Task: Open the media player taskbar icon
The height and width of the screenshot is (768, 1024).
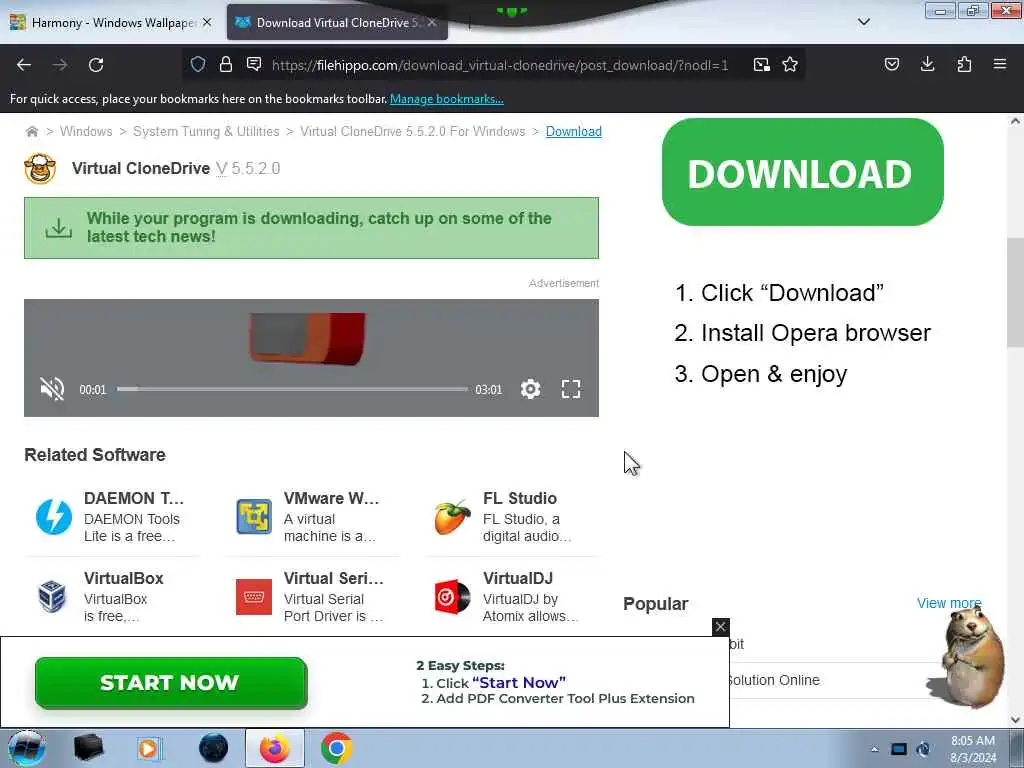Action: coord(149,748)
